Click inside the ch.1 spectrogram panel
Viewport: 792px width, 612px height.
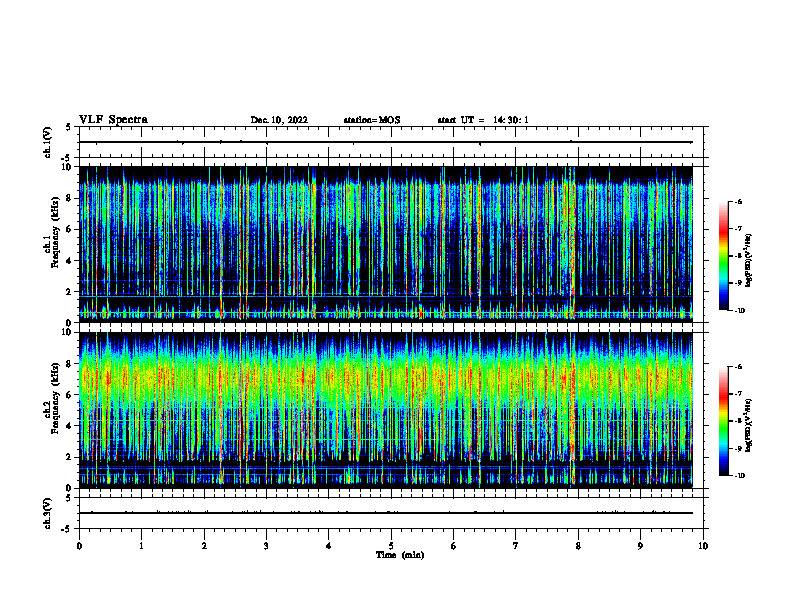pos(386,244)
